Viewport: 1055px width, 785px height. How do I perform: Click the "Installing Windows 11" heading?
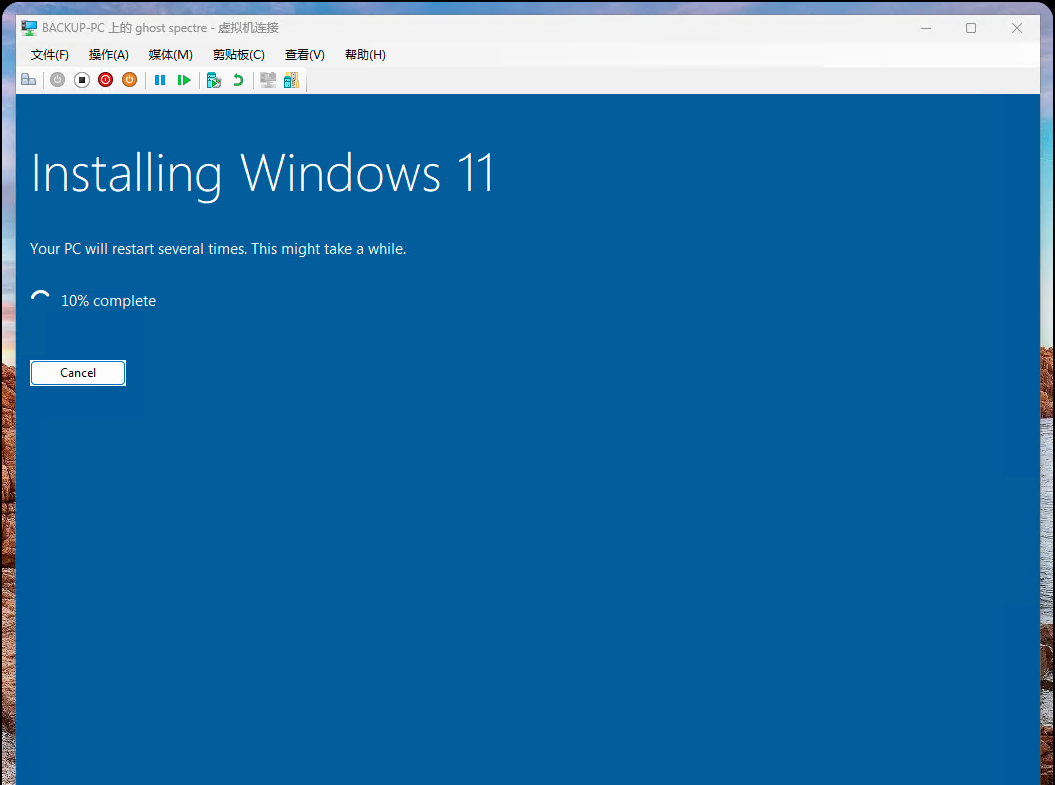pyautogui.click(x=263, y=174)
